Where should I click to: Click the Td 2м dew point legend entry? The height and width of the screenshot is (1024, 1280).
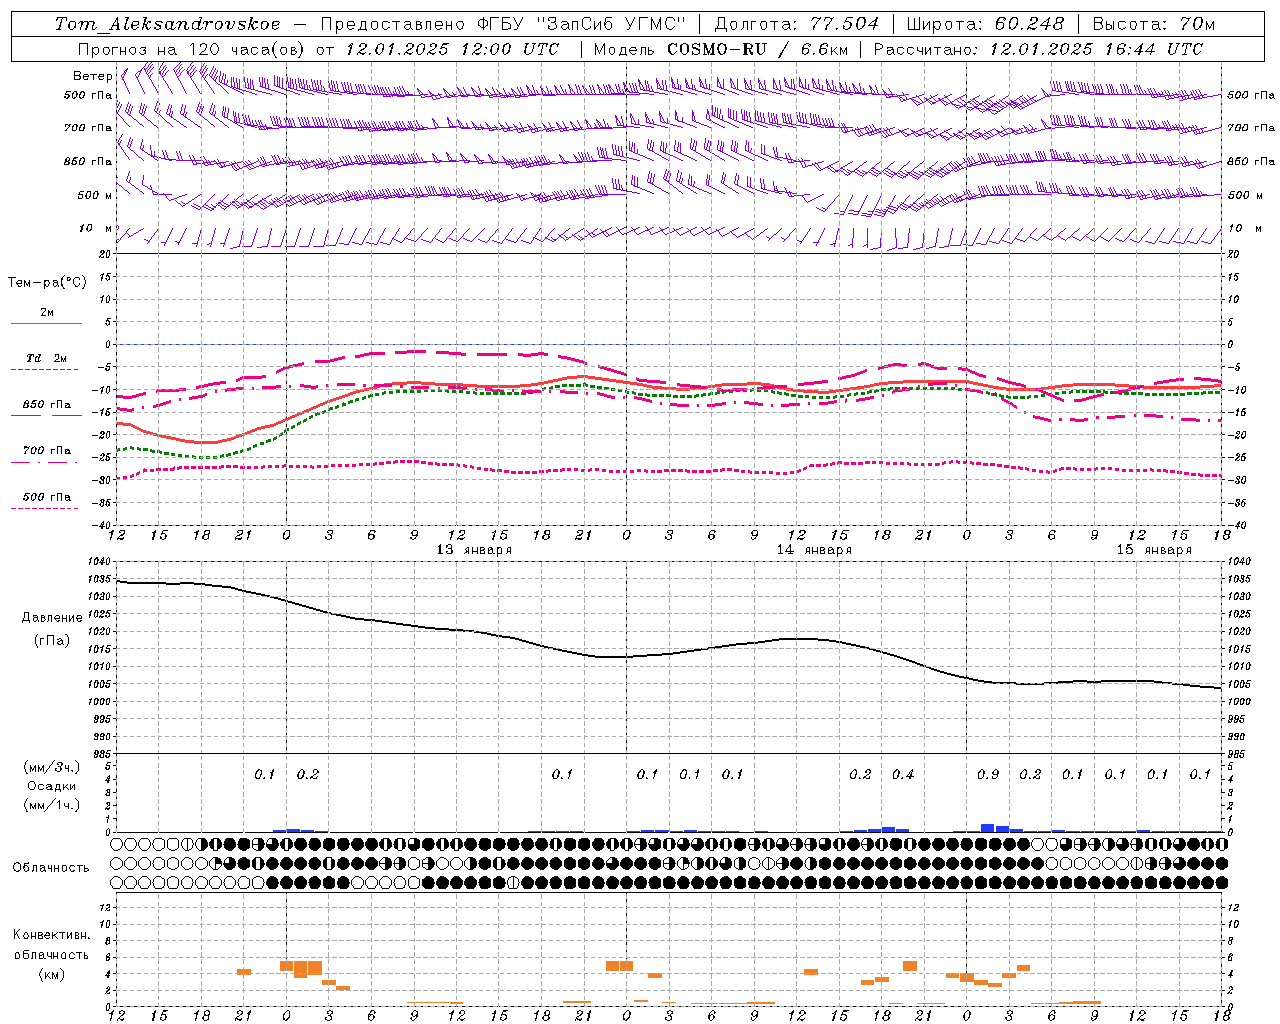(47, 358)
